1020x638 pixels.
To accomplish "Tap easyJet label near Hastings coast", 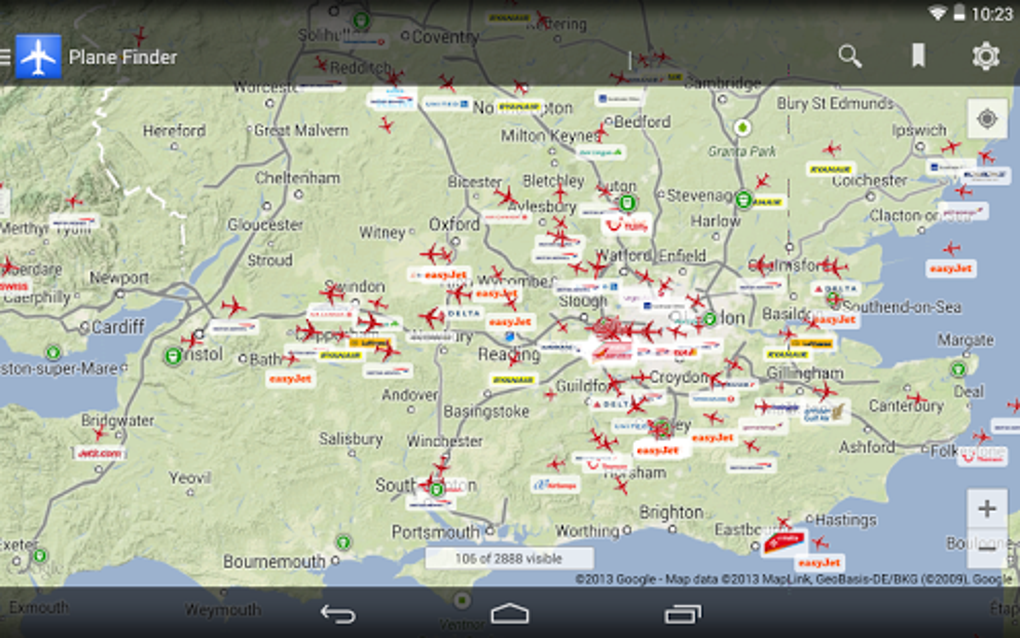I will point(819,563).
